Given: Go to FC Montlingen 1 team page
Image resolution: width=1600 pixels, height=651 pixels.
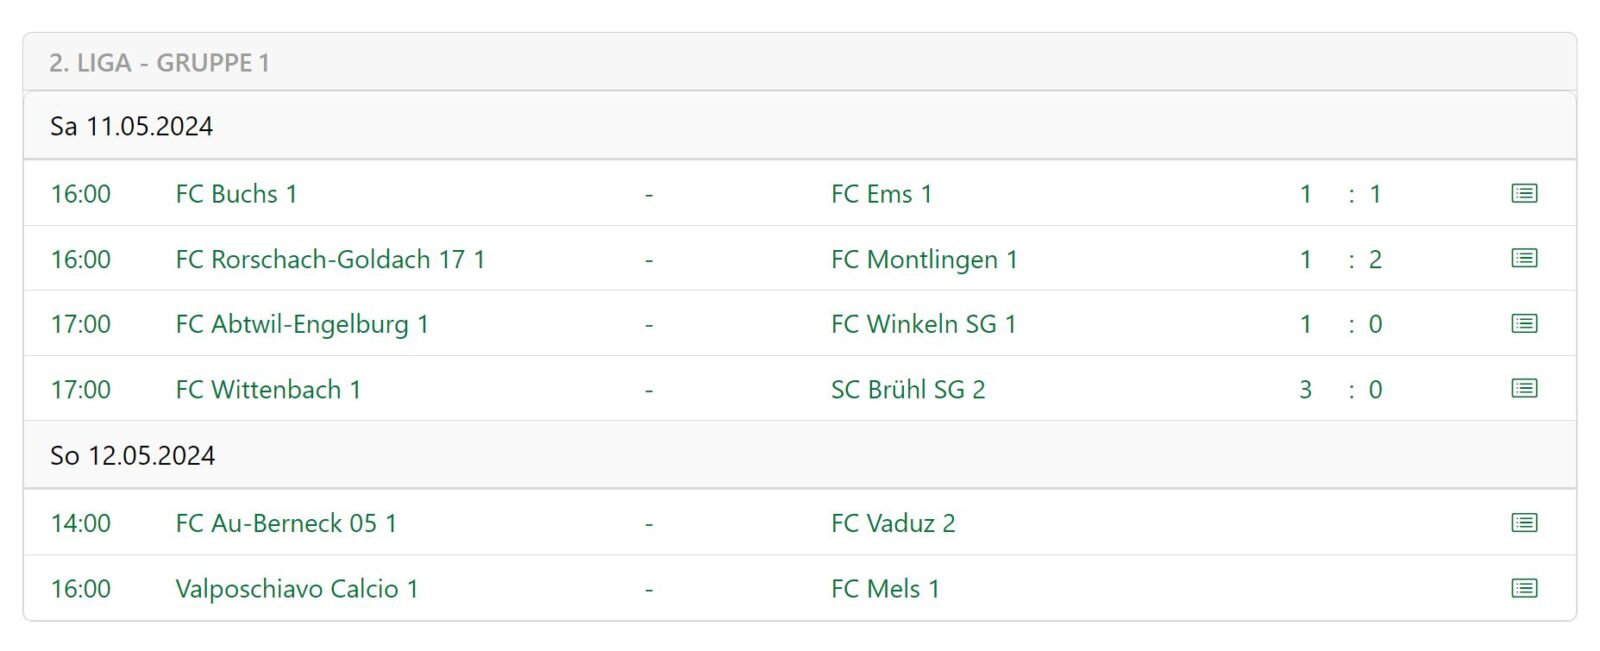Looking at the screenshot, I should point(924,259).
